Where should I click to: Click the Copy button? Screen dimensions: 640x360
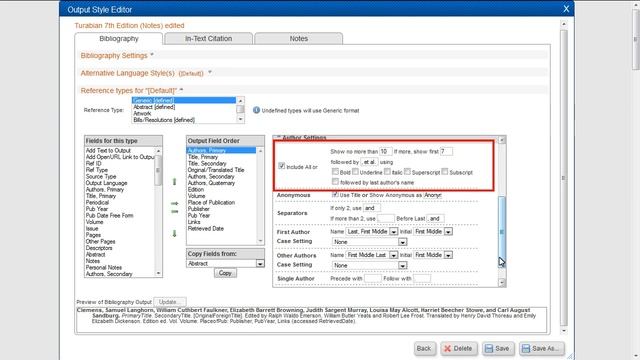point(225,273)
